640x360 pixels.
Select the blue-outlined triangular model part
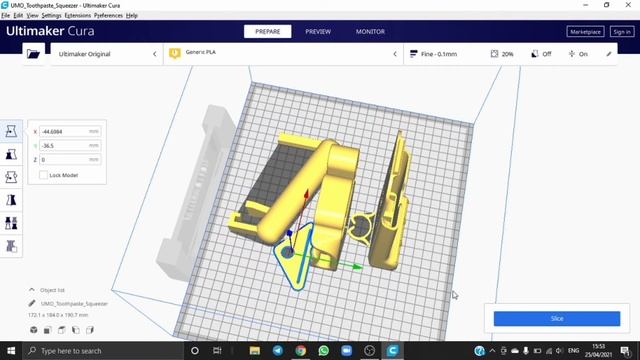(x=294, y=261)
